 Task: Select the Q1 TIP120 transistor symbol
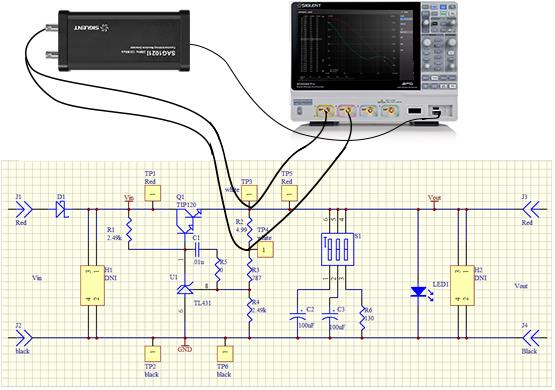tap(188, 222)
